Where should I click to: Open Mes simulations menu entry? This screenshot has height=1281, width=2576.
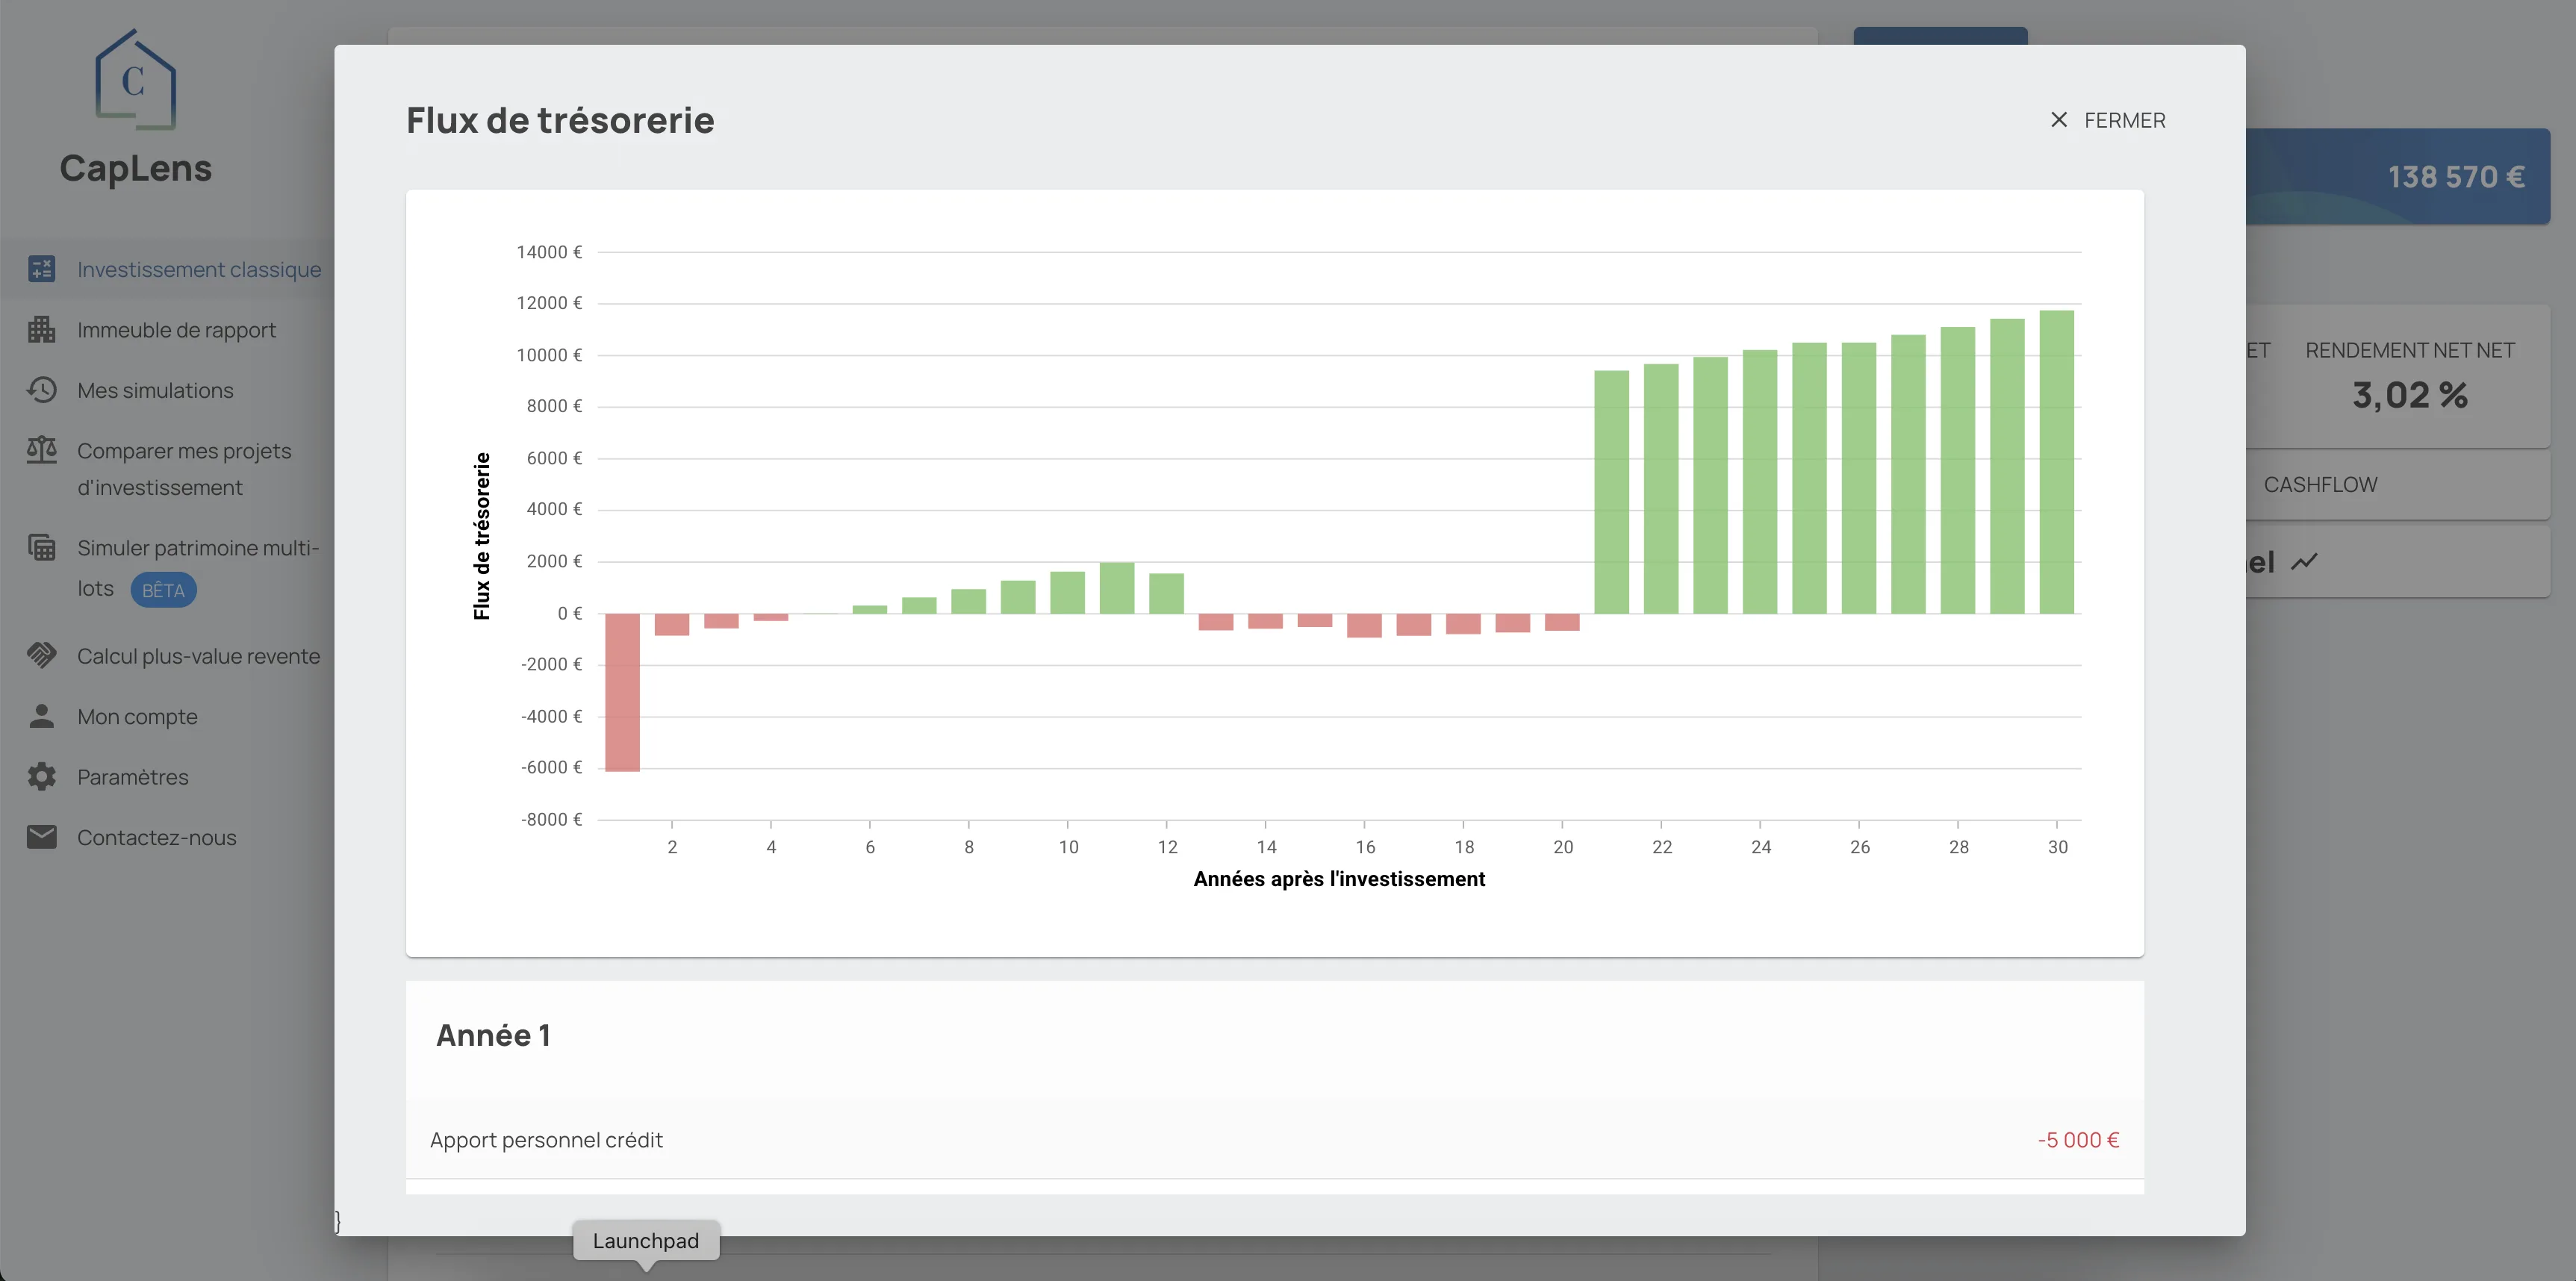pos(155,390)
